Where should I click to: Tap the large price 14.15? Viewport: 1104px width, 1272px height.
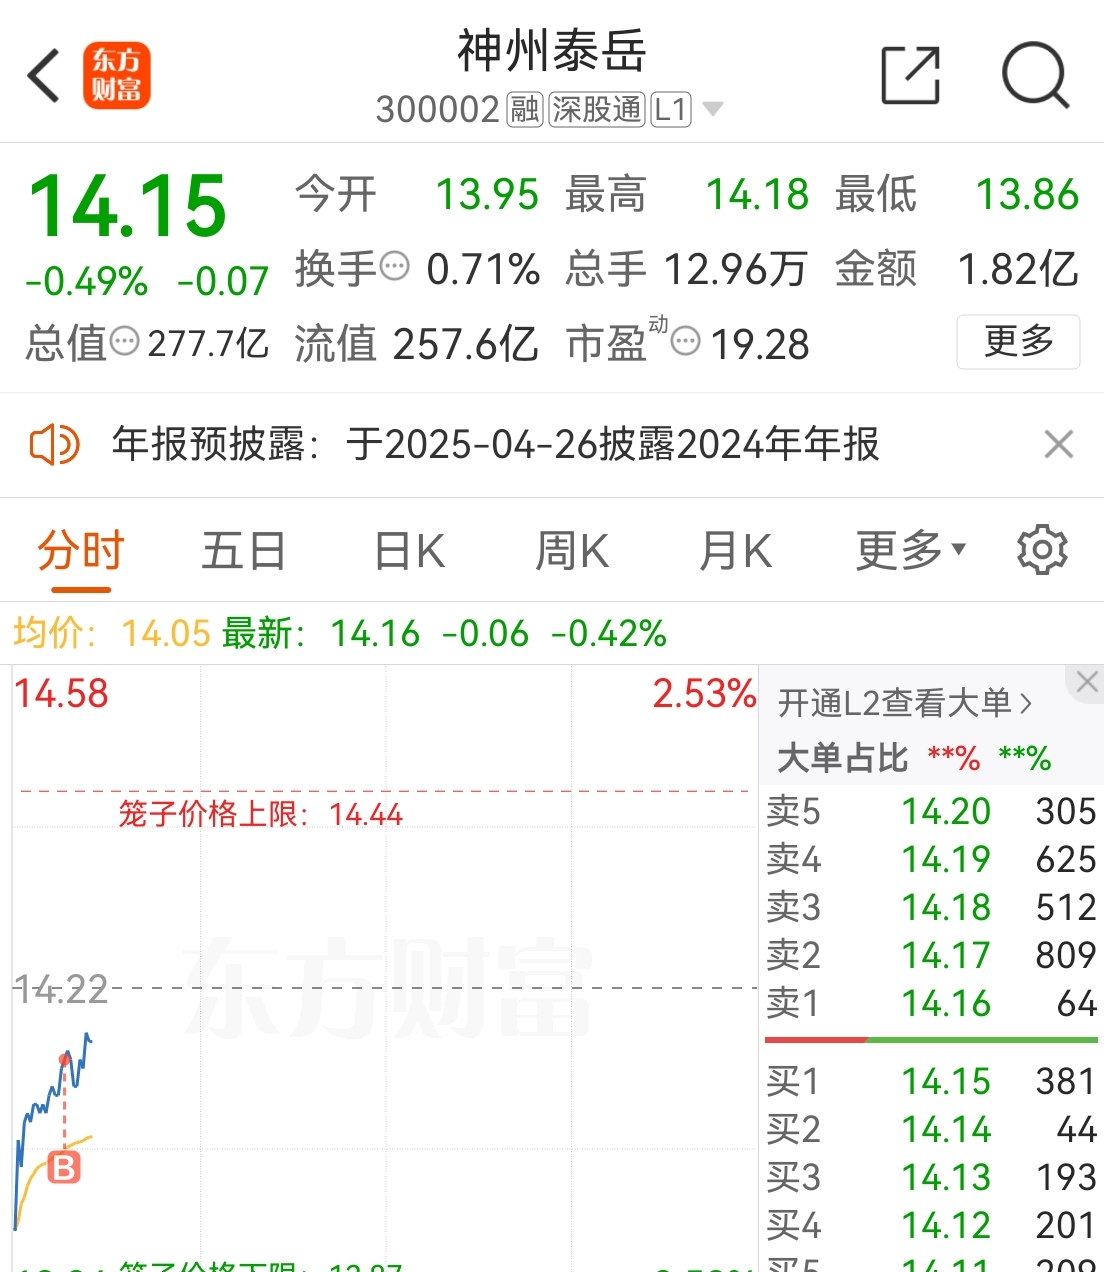click(128, 206)
